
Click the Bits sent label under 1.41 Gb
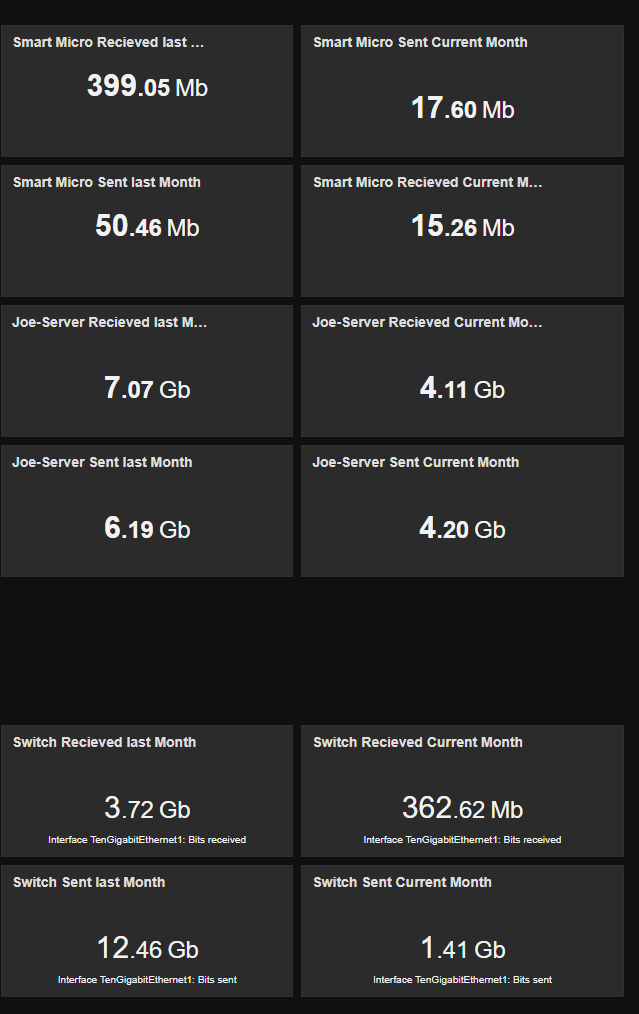(462, 980)
